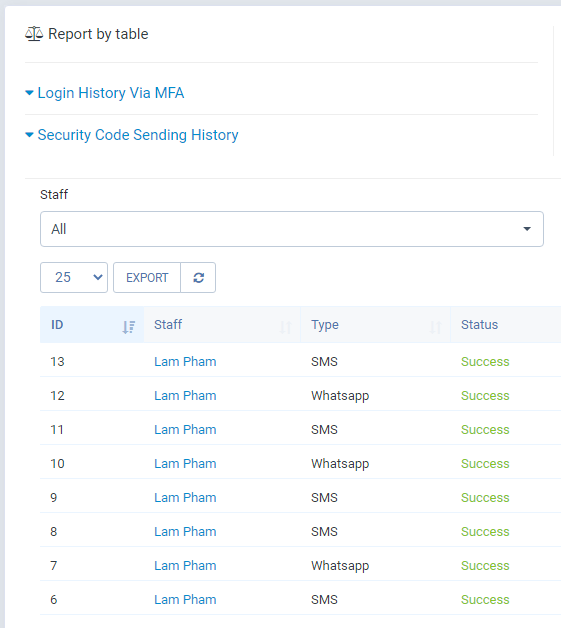
Task: Click the balance scale report icon
Action: (x=34, y=34)
